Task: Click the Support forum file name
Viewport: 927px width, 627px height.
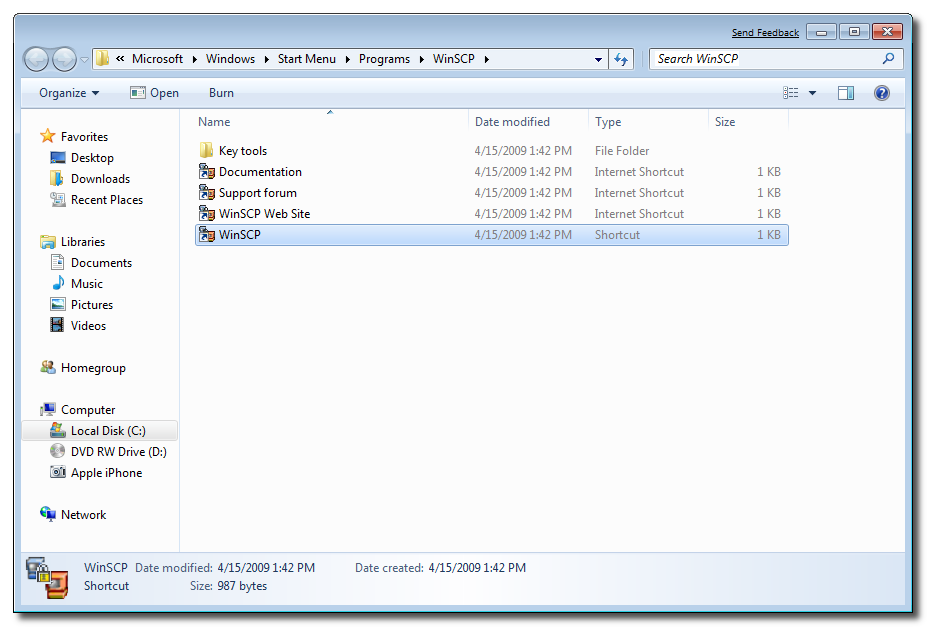Action: [258, 193]
